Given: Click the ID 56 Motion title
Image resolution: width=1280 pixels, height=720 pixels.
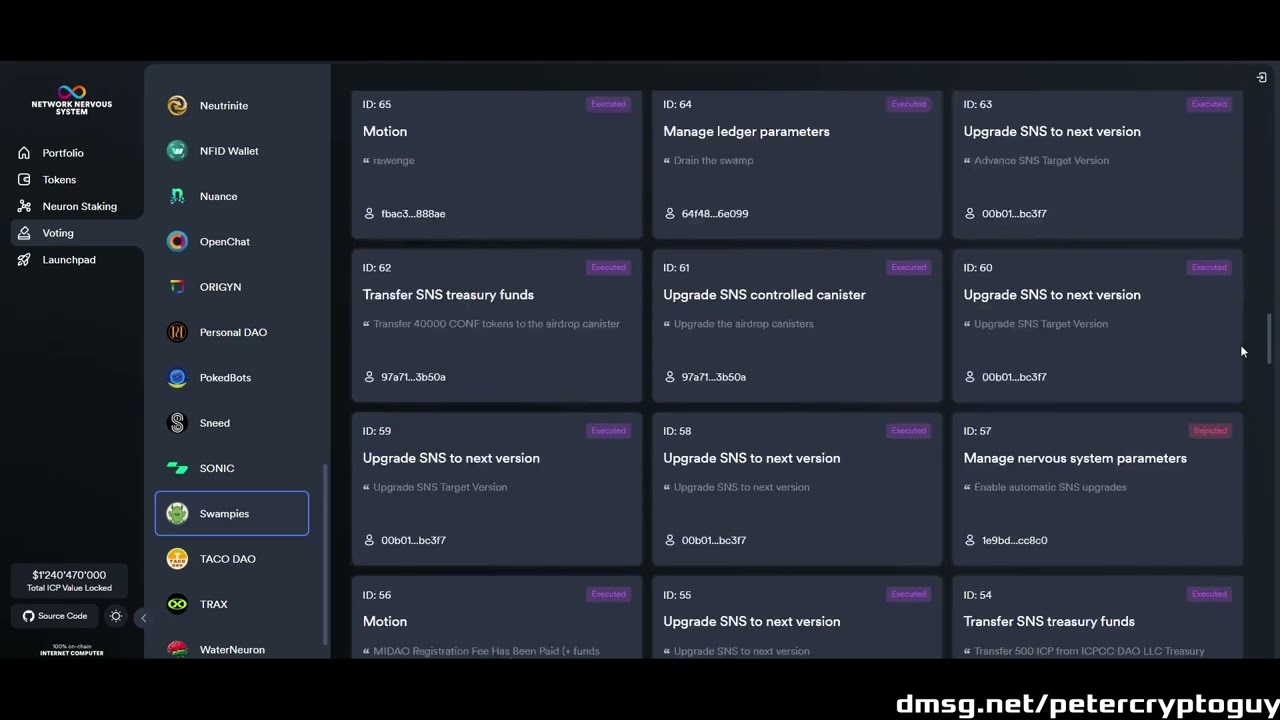Looking at the screenshot, I should pyautogui.click(x=385, y=622).
